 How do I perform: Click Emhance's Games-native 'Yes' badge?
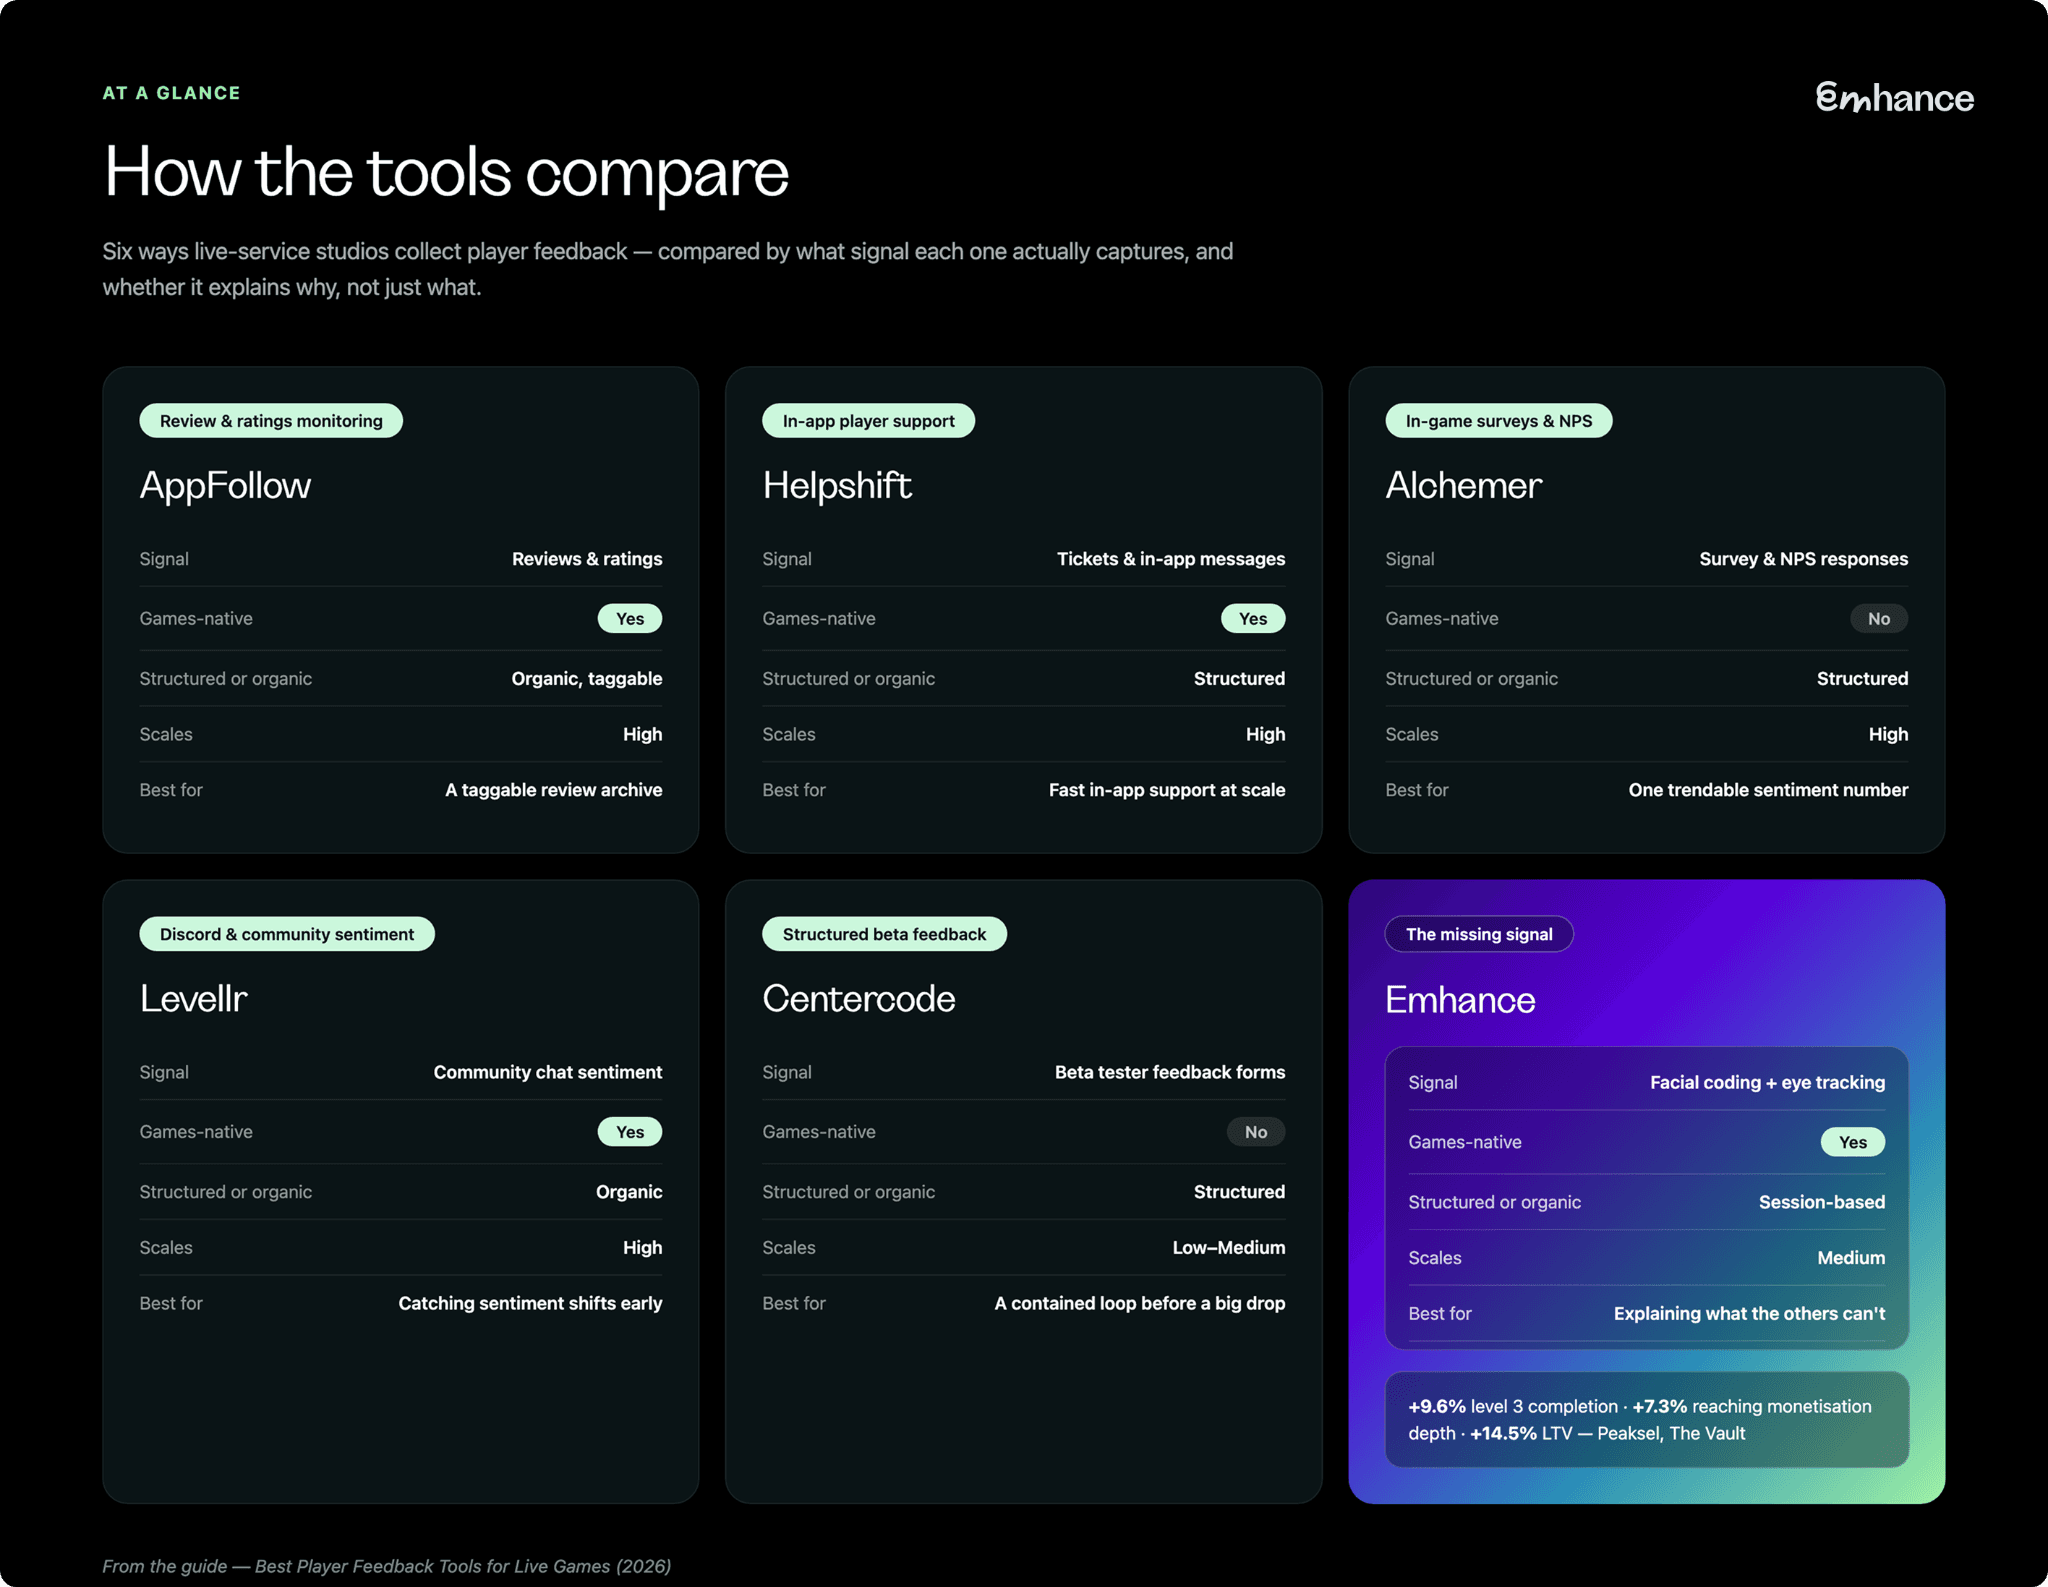pyautogui.click(x=1853, y=1142)
